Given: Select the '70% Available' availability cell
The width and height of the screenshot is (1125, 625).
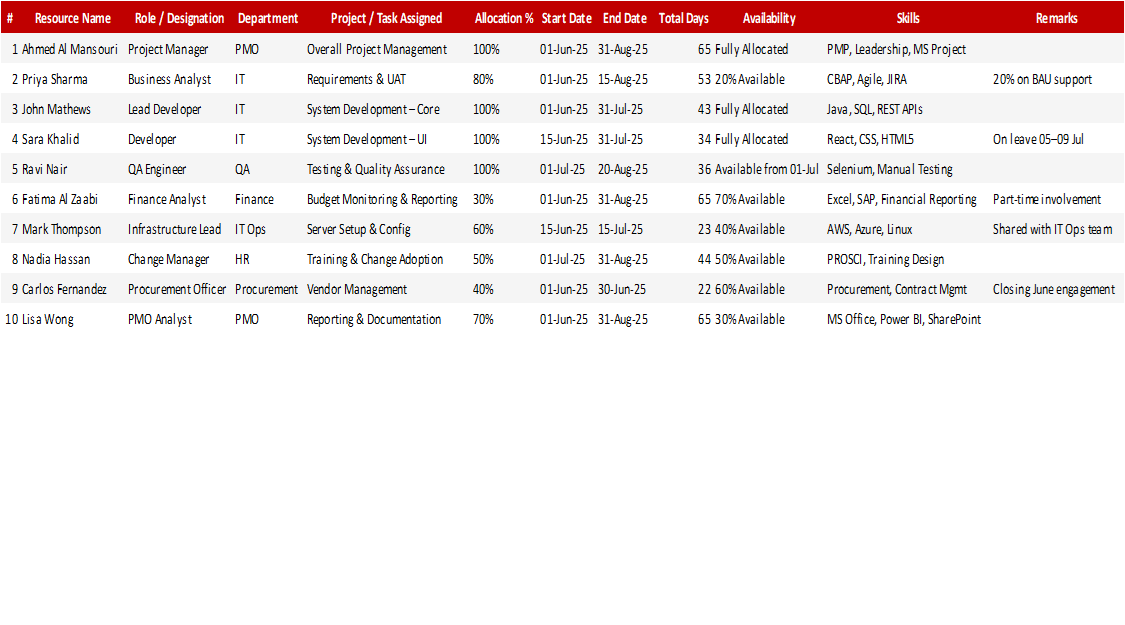Looking at the screenshot, I should pyautogui.click(x=750, y=199).
